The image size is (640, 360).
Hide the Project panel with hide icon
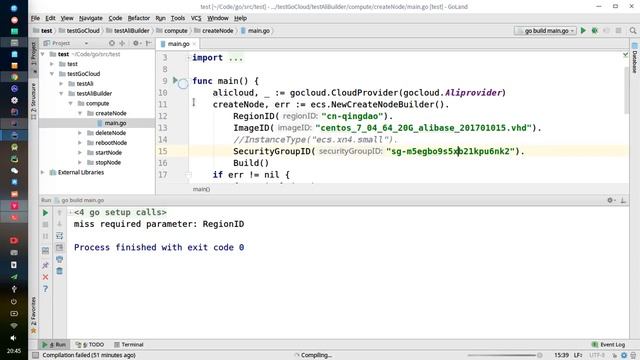[149, 43]
